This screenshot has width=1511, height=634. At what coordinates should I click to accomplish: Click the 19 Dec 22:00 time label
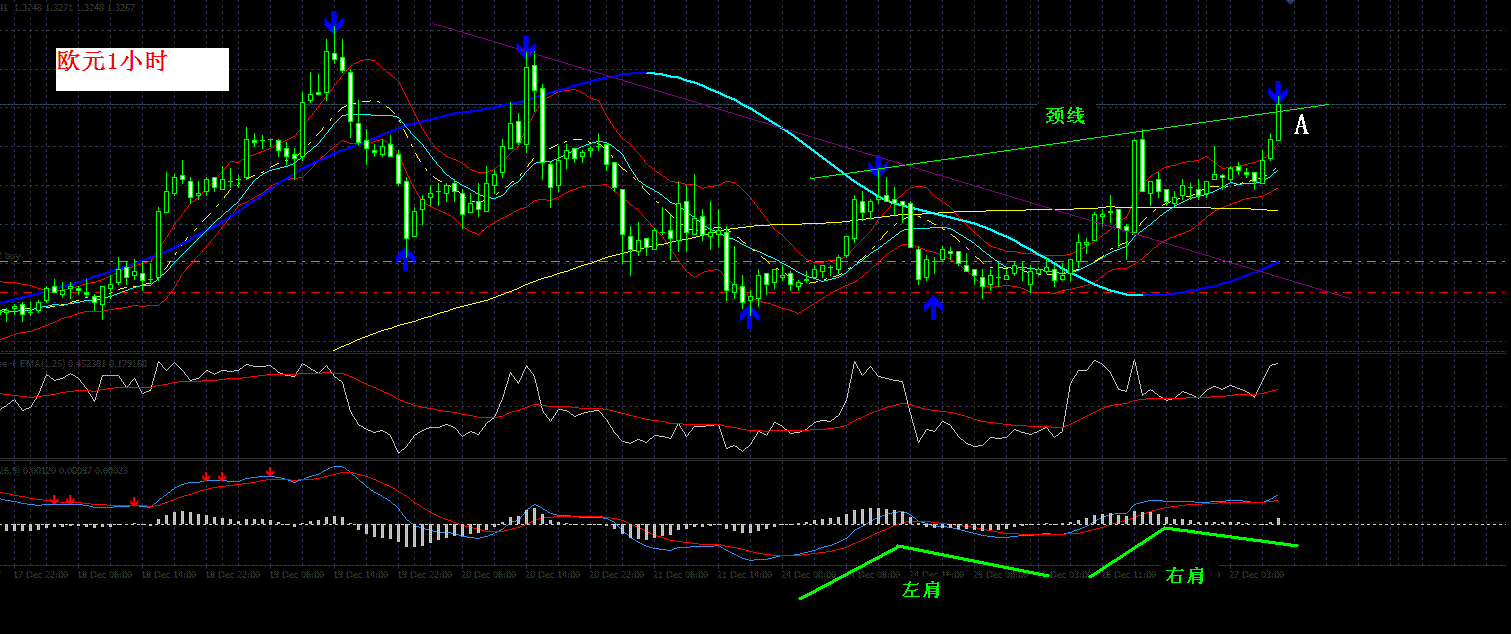[425, 575]
